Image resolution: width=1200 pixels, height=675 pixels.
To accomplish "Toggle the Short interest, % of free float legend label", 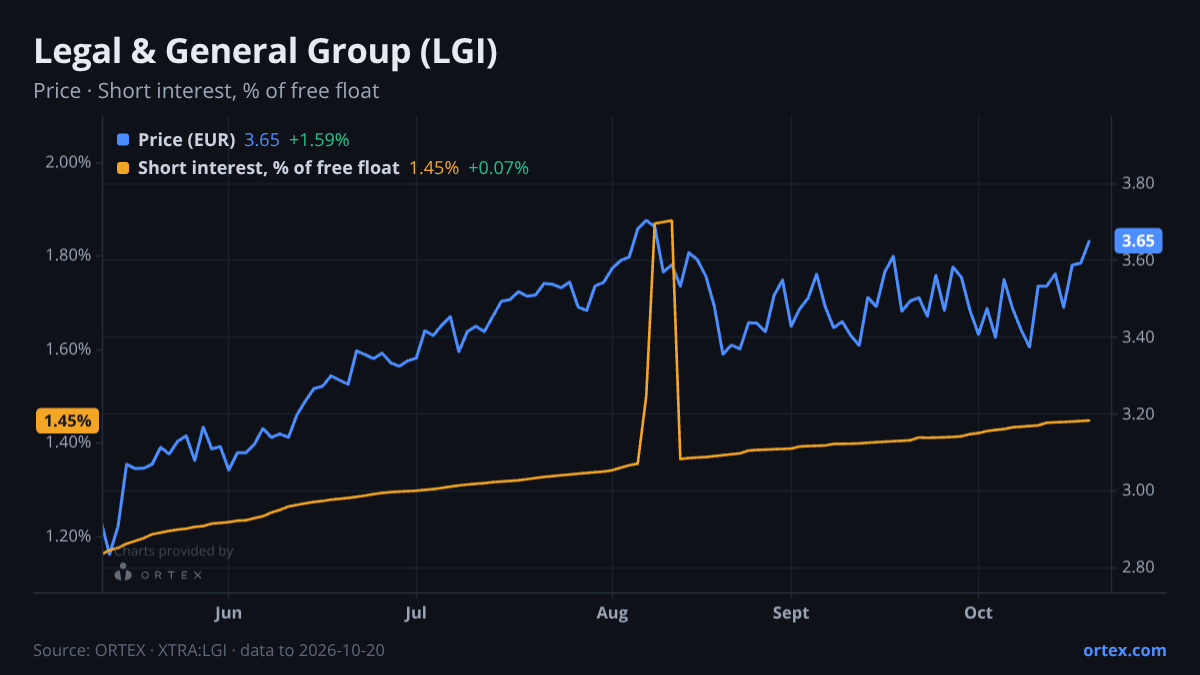I will [268, 168].
